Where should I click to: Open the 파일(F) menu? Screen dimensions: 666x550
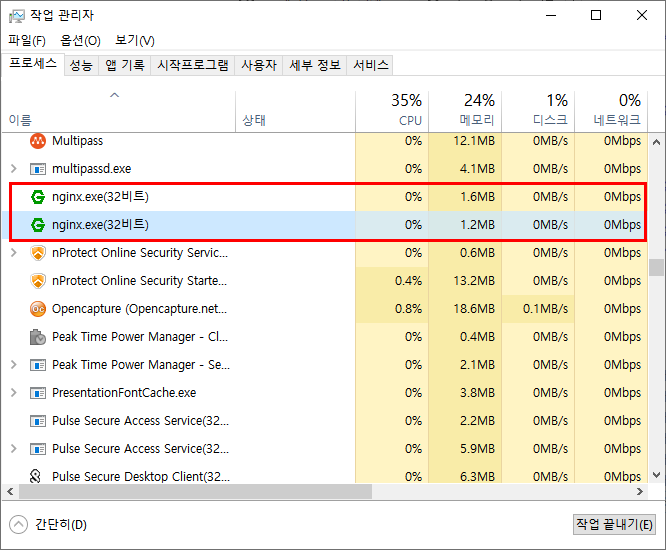27,41
